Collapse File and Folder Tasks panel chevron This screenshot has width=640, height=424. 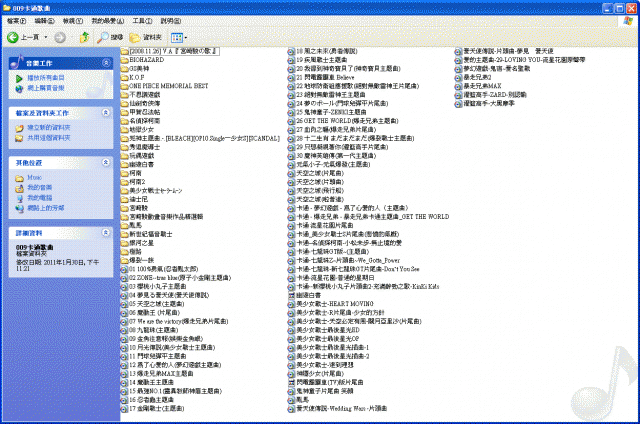[106, 113]
